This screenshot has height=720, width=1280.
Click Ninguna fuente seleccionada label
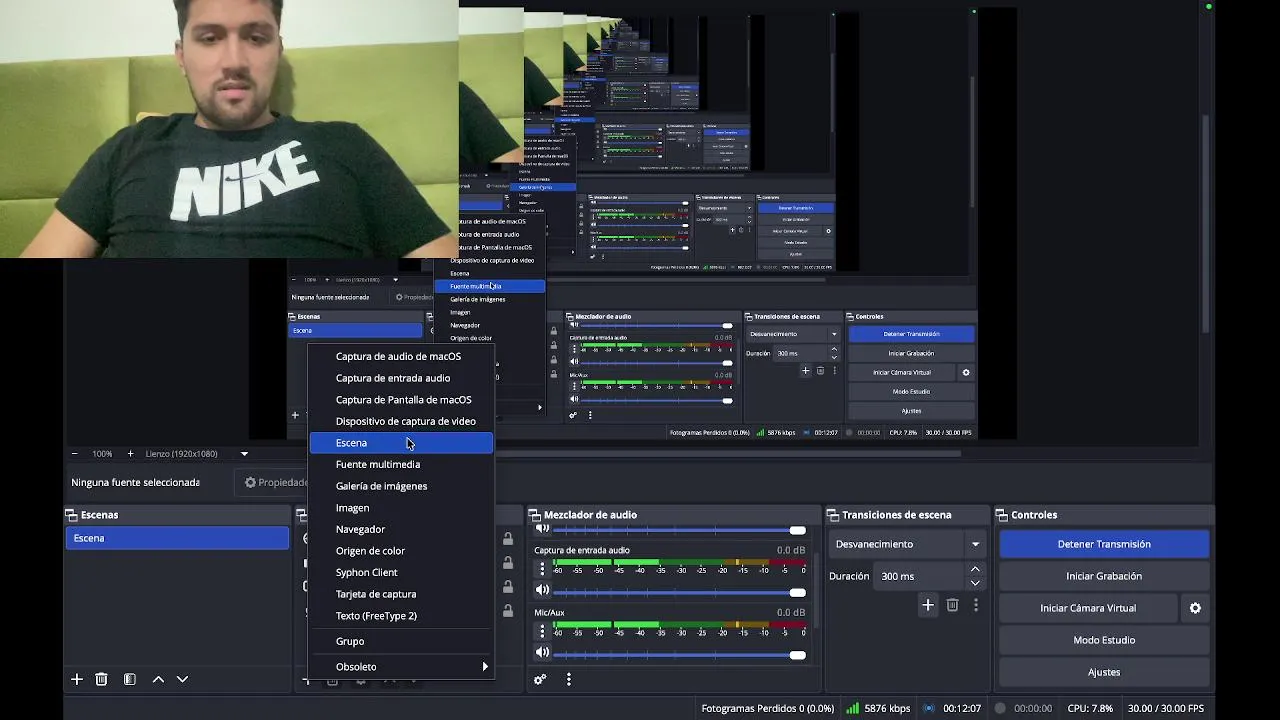(x=135, y=482)
